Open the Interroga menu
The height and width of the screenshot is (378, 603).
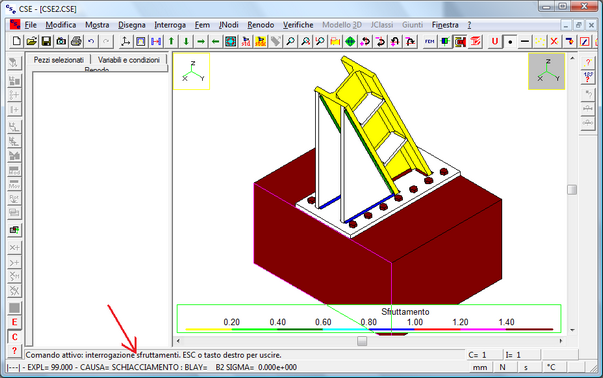(170, 25)
